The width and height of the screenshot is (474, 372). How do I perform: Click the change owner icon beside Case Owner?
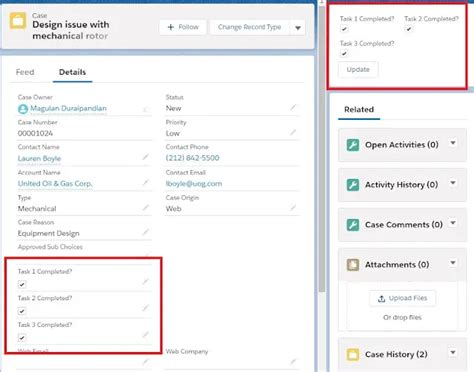click(x=146, y=109)
